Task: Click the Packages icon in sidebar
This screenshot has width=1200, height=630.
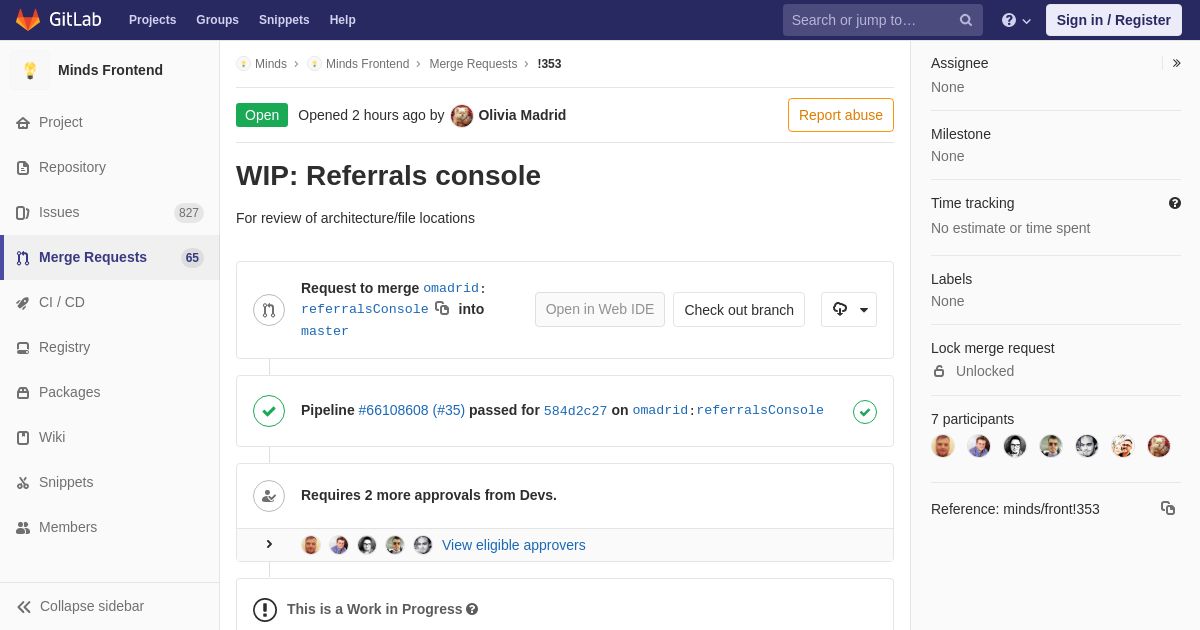Action: point(23,393)
